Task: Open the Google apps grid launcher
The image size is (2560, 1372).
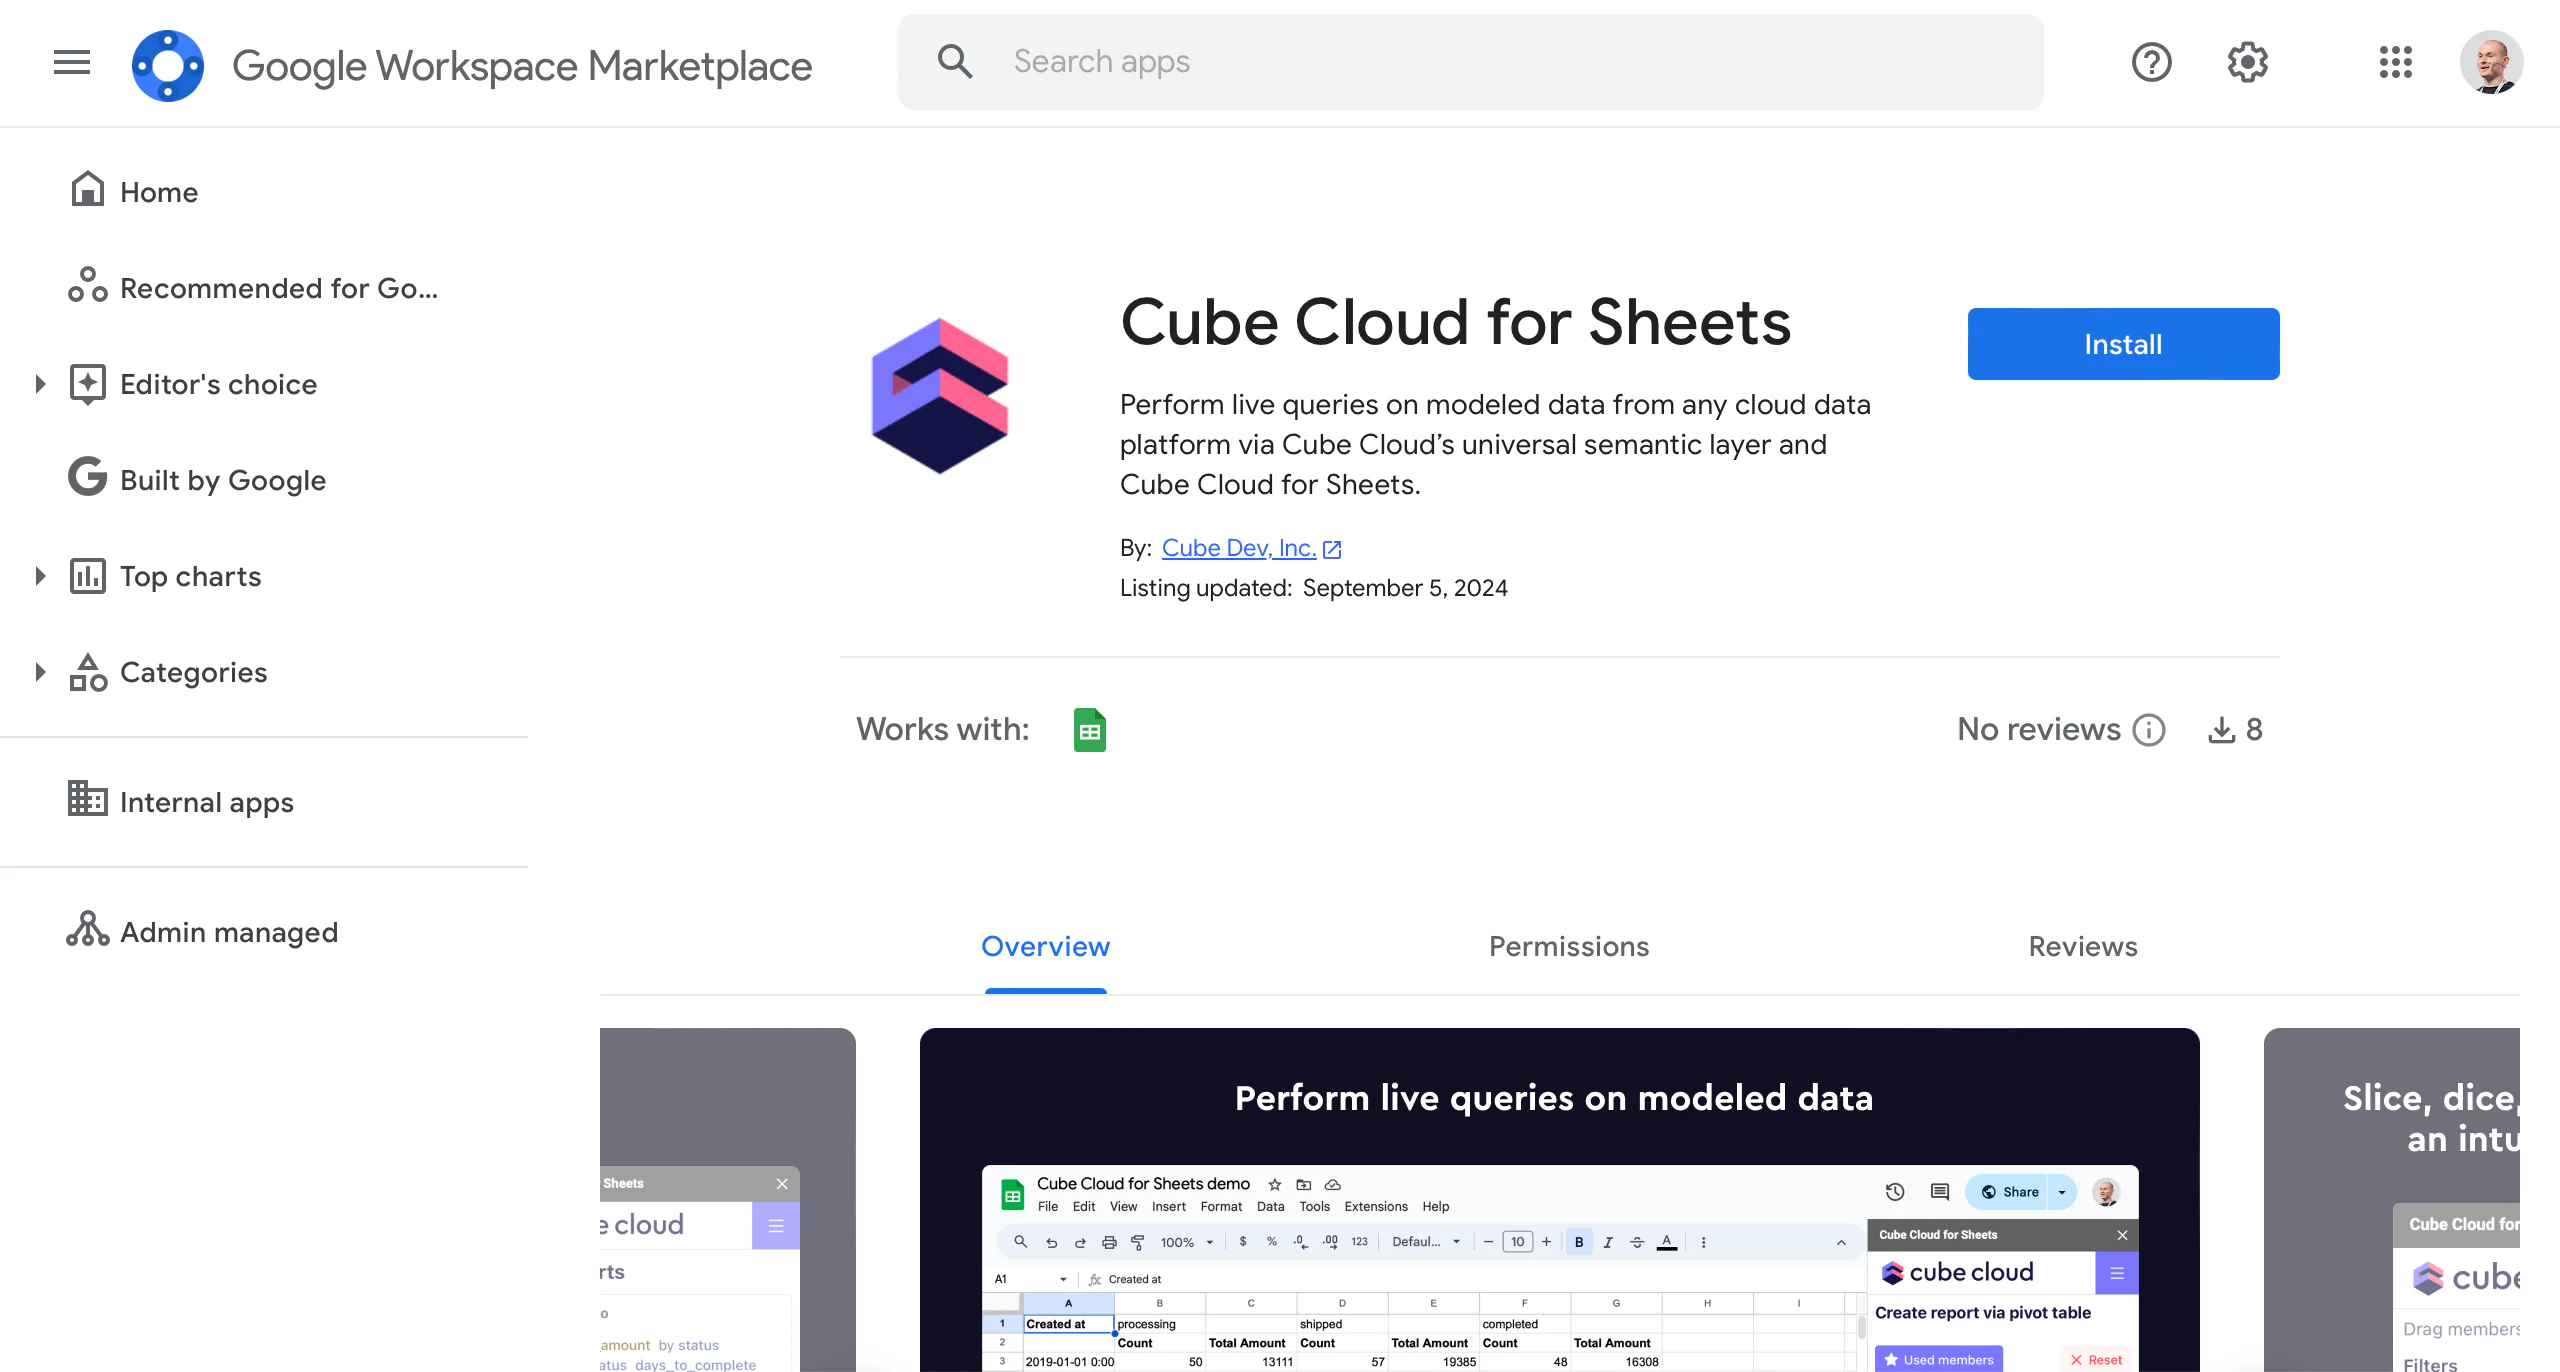Action: point(2395,62)
